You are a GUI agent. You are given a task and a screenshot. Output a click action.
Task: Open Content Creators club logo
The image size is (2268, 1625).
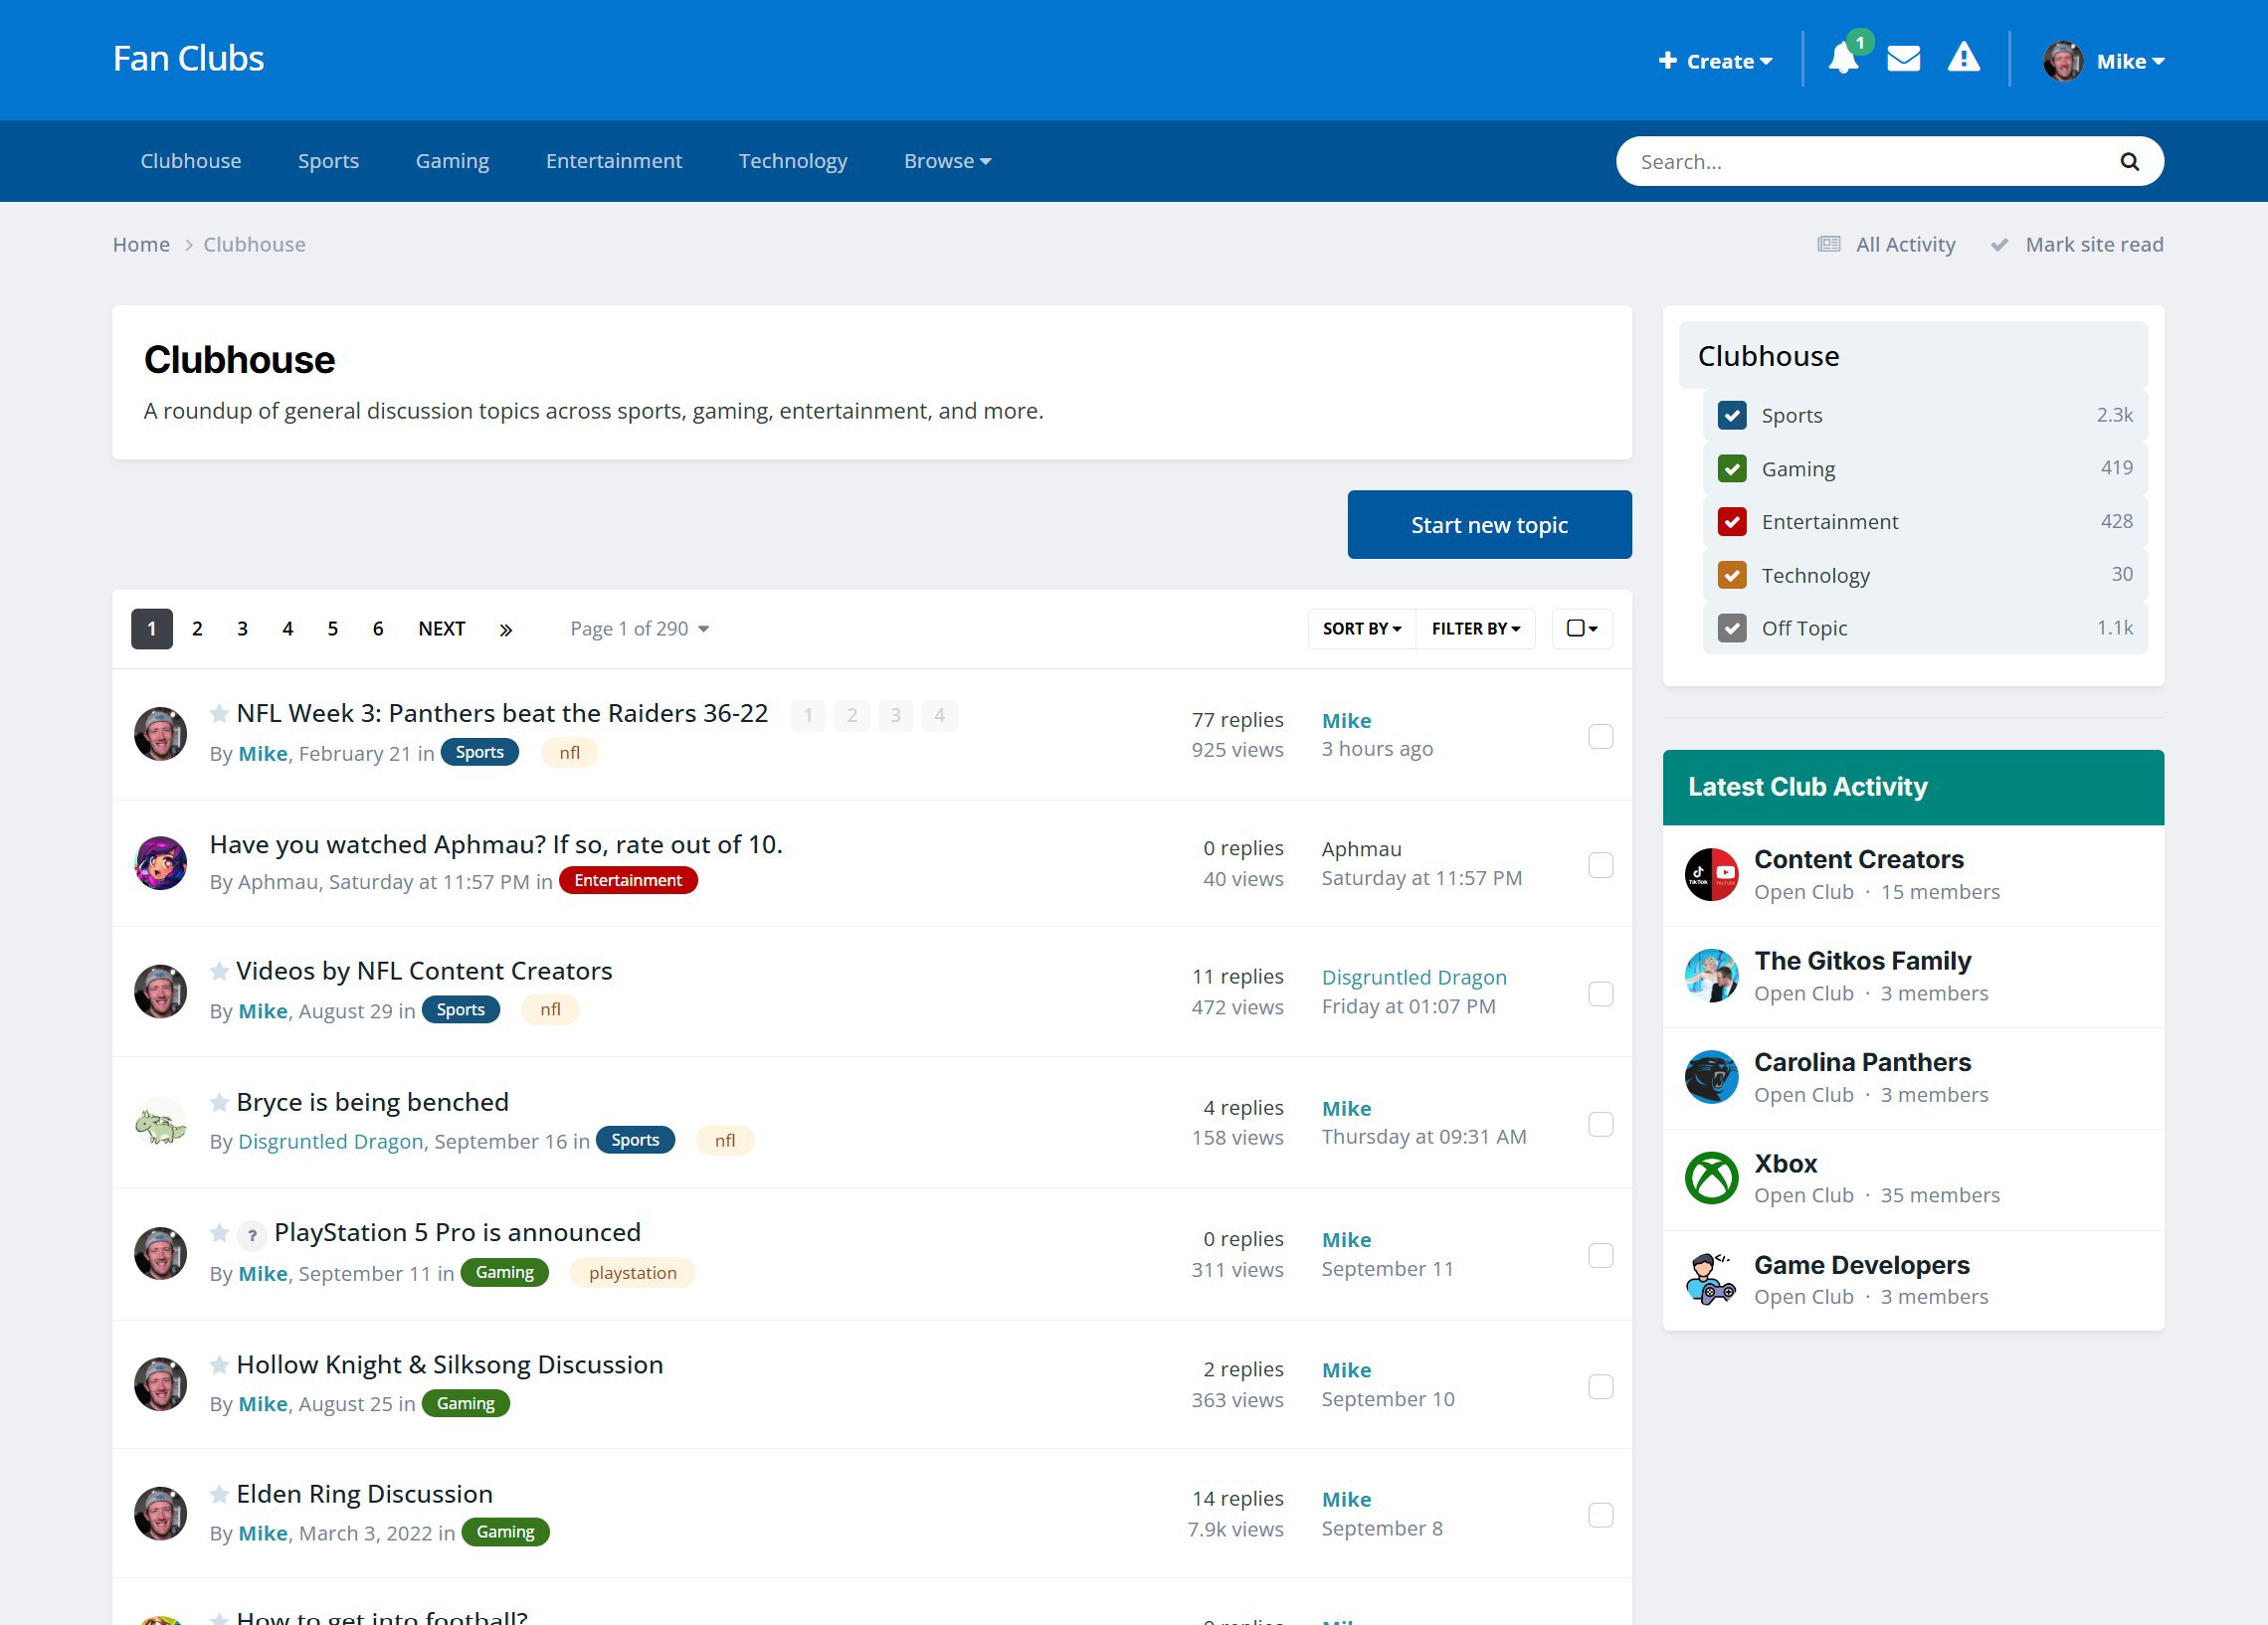pyautogui.click(x=1711, y=875)
